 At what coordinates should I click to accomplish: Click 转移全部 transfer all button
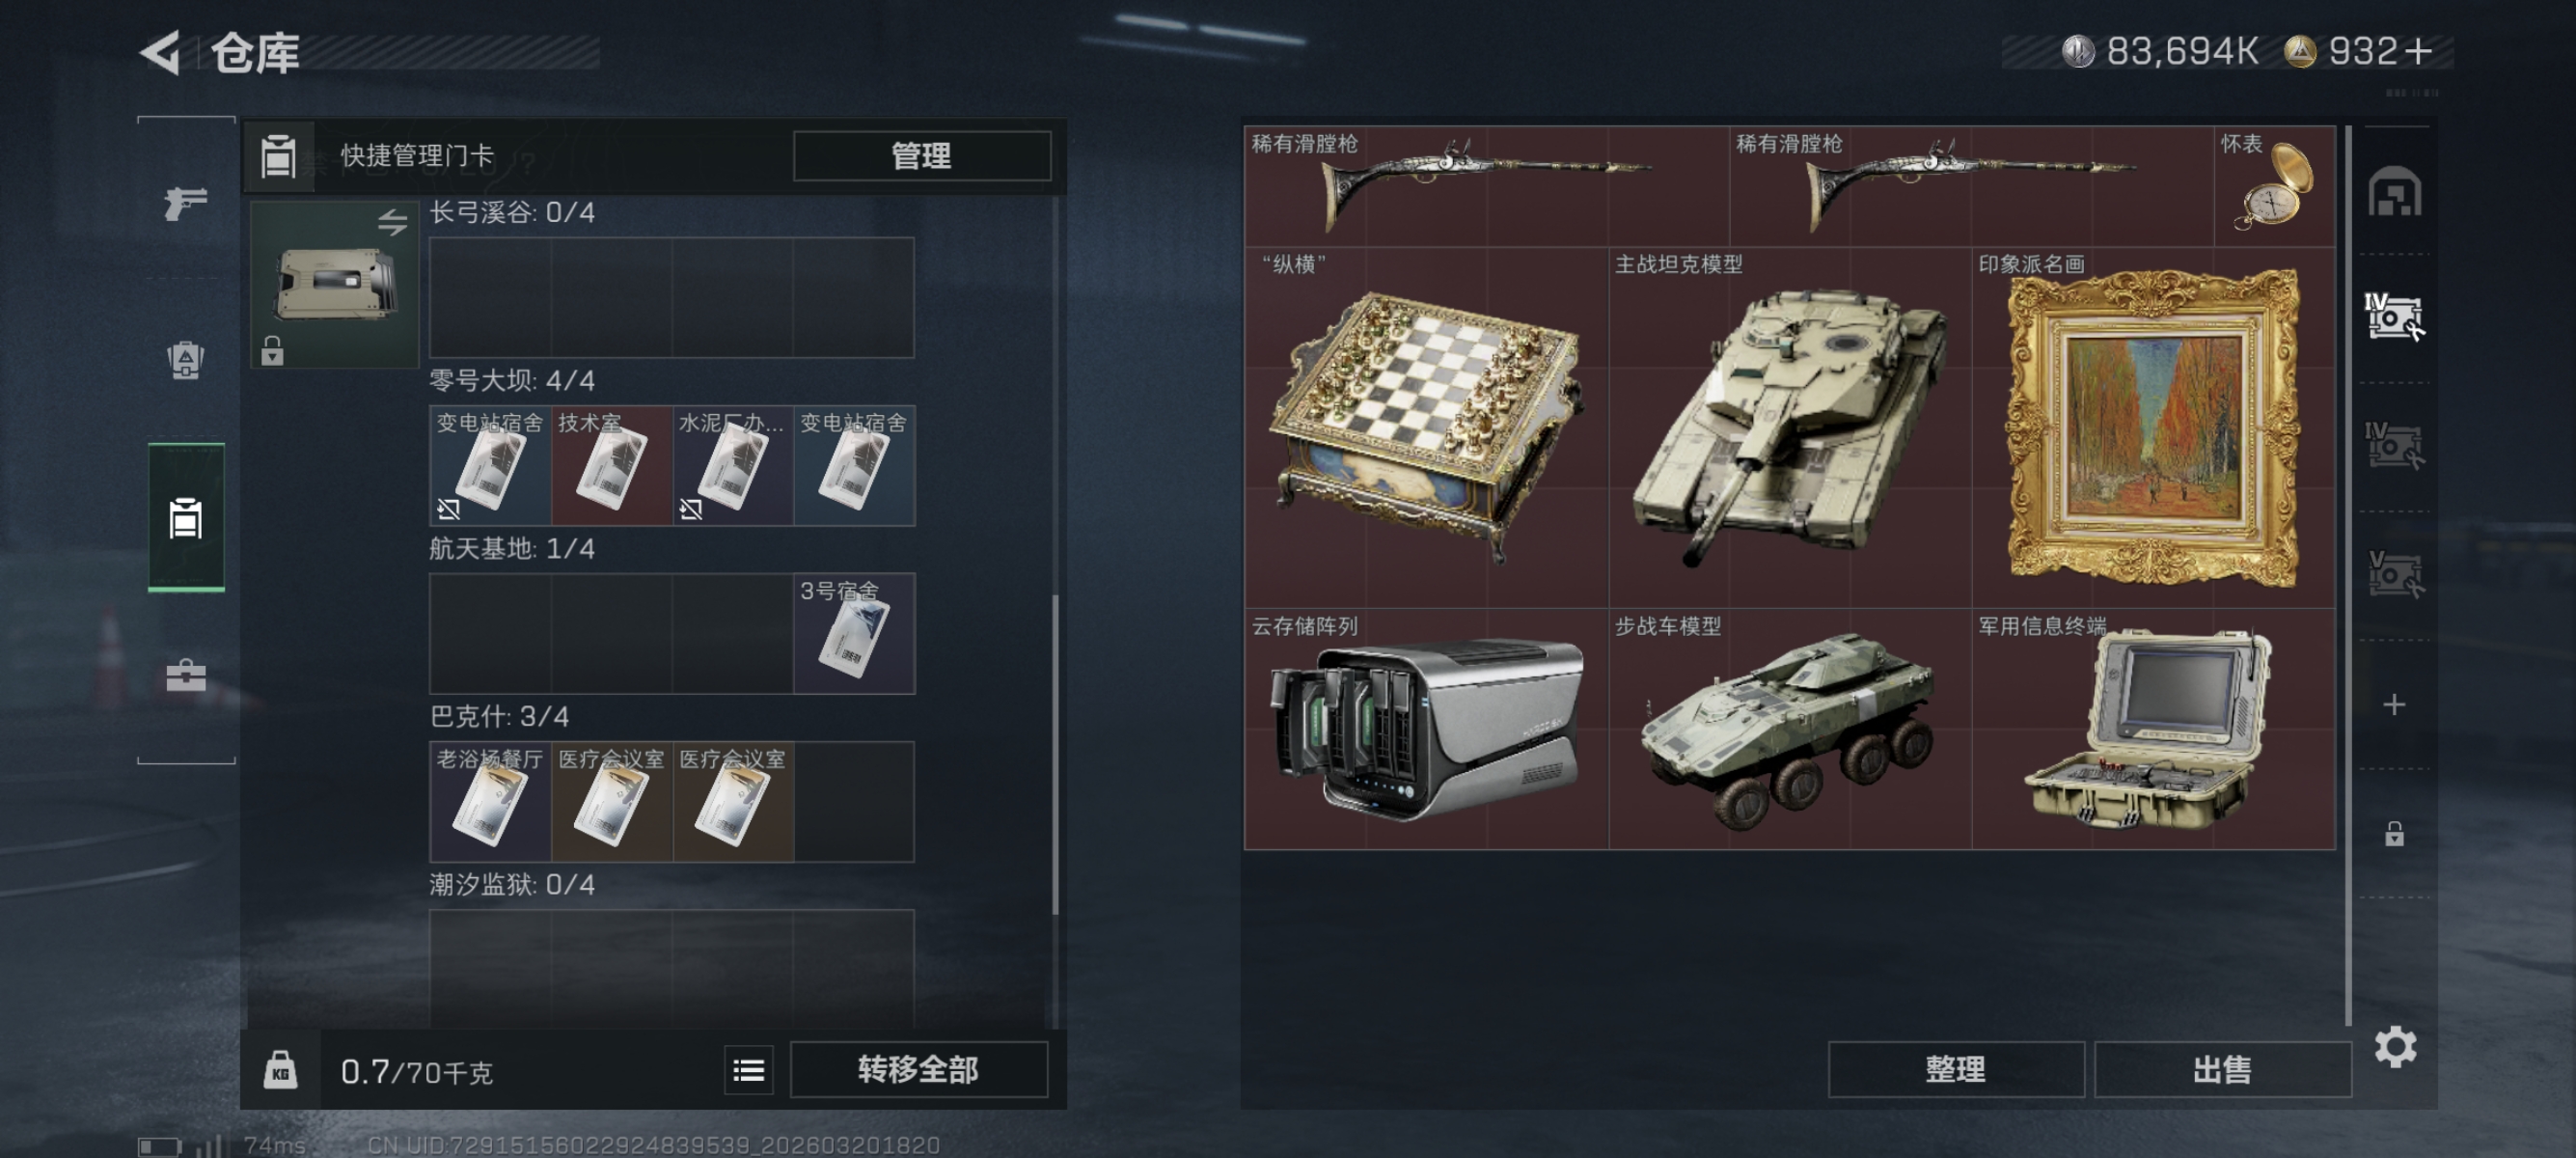(x=918, y=1070)
